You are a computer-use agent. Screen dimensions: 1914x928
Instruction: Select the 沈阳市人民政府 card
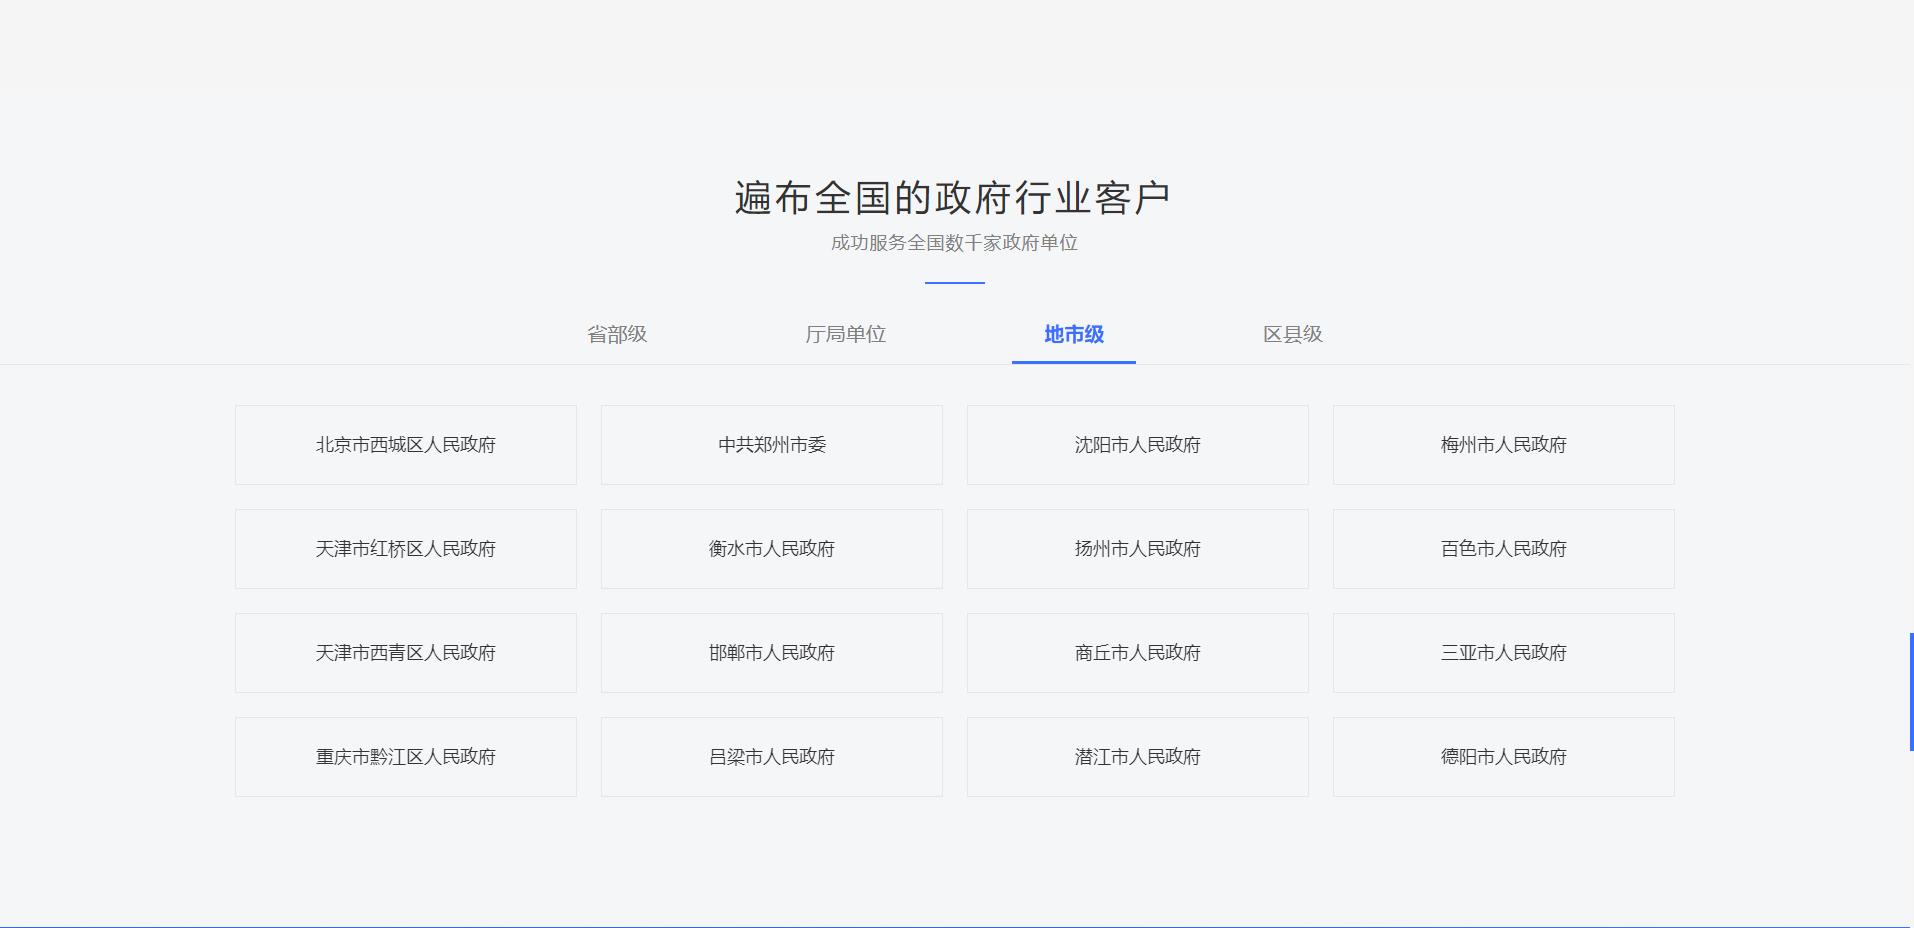point(1137,445)
